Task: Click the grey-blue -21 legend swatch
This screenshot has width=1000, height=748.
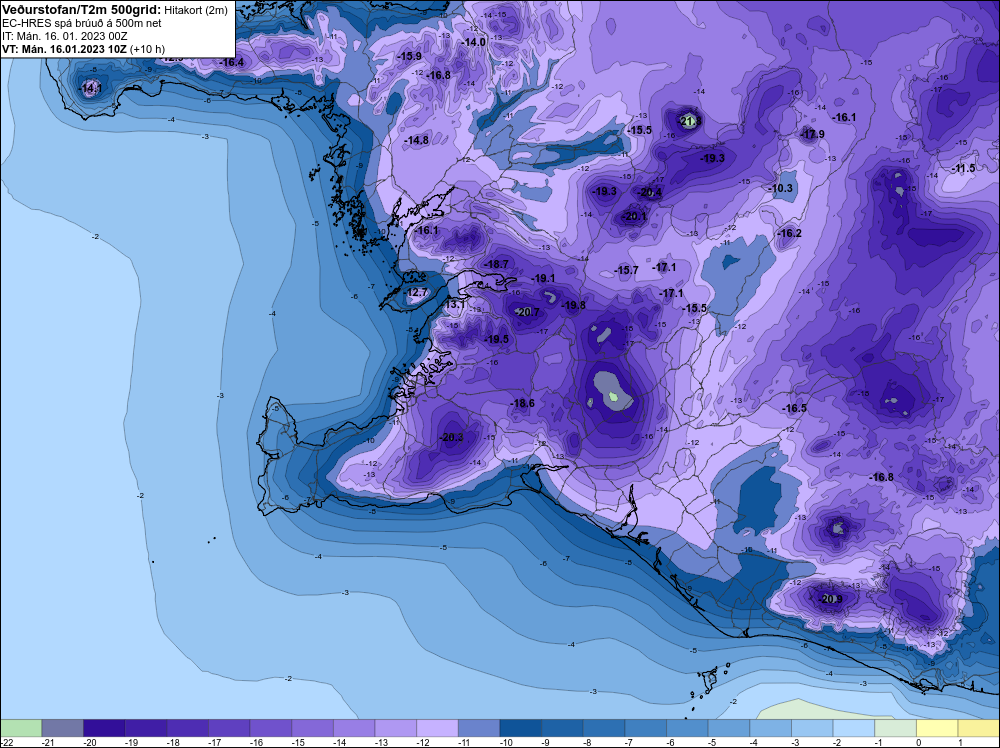Action: point(62,728)
